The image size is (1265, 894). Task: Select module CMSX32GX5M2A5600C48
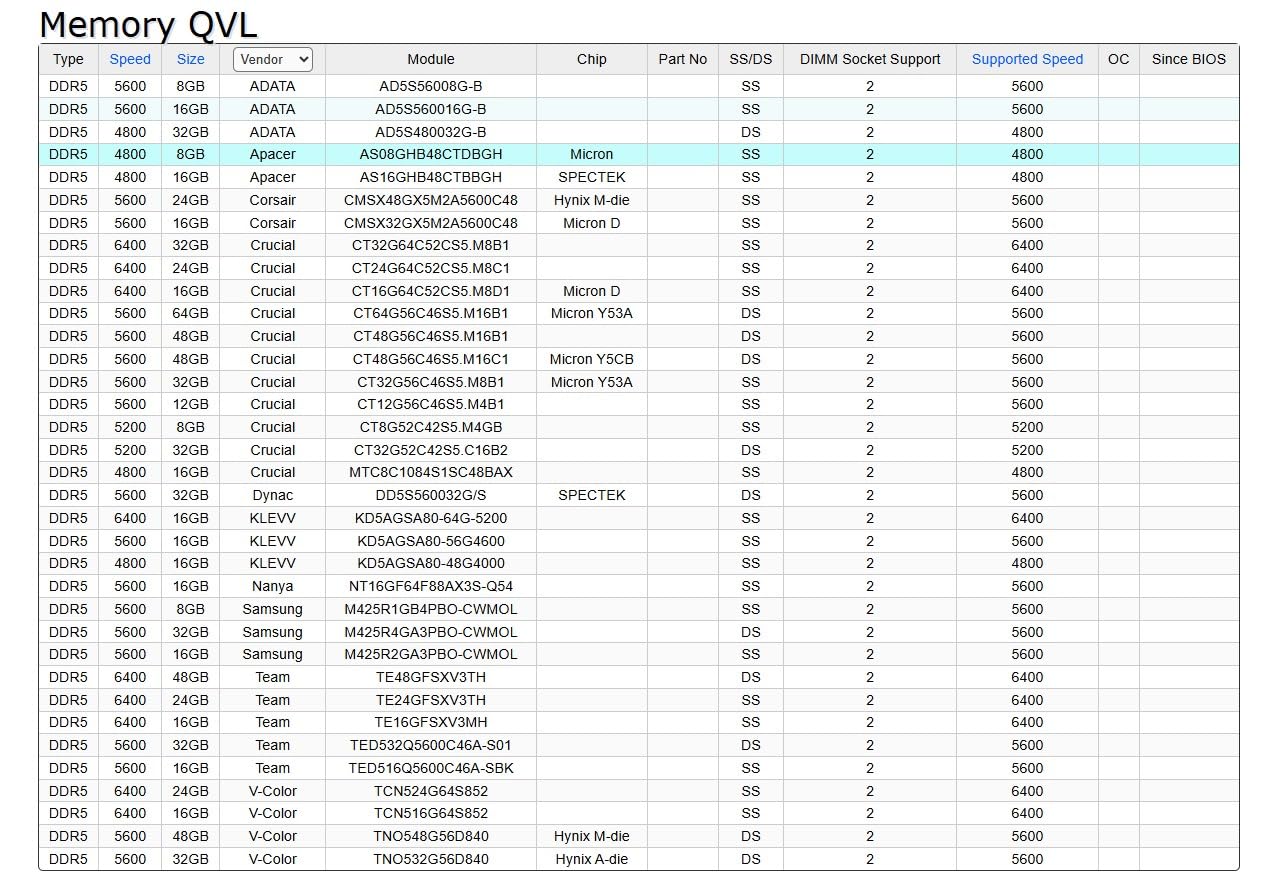tap(431, 223)
